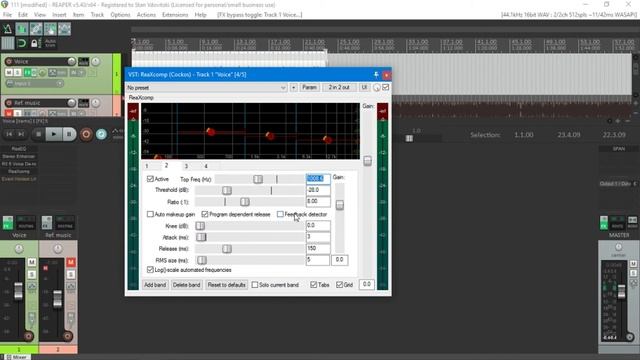
Task: Click the Param button in ReaXcomp
Action: 309,88
